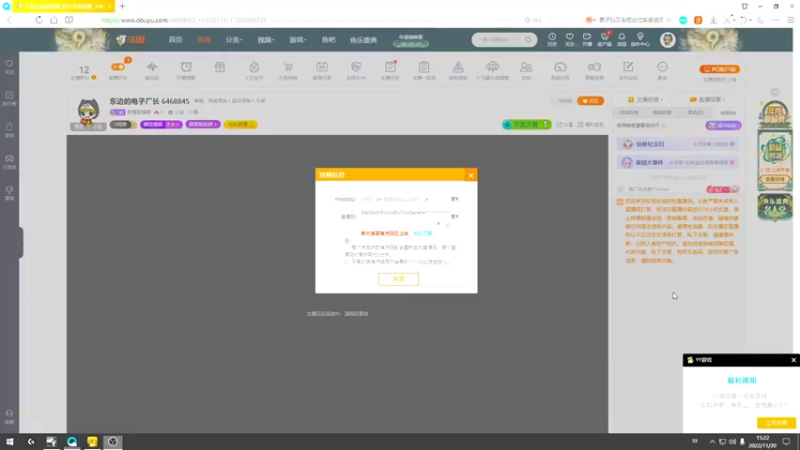Expand the right-hand header section next to 主播投稿
Viewport: 800px width, 450px height.
[707, 99]
